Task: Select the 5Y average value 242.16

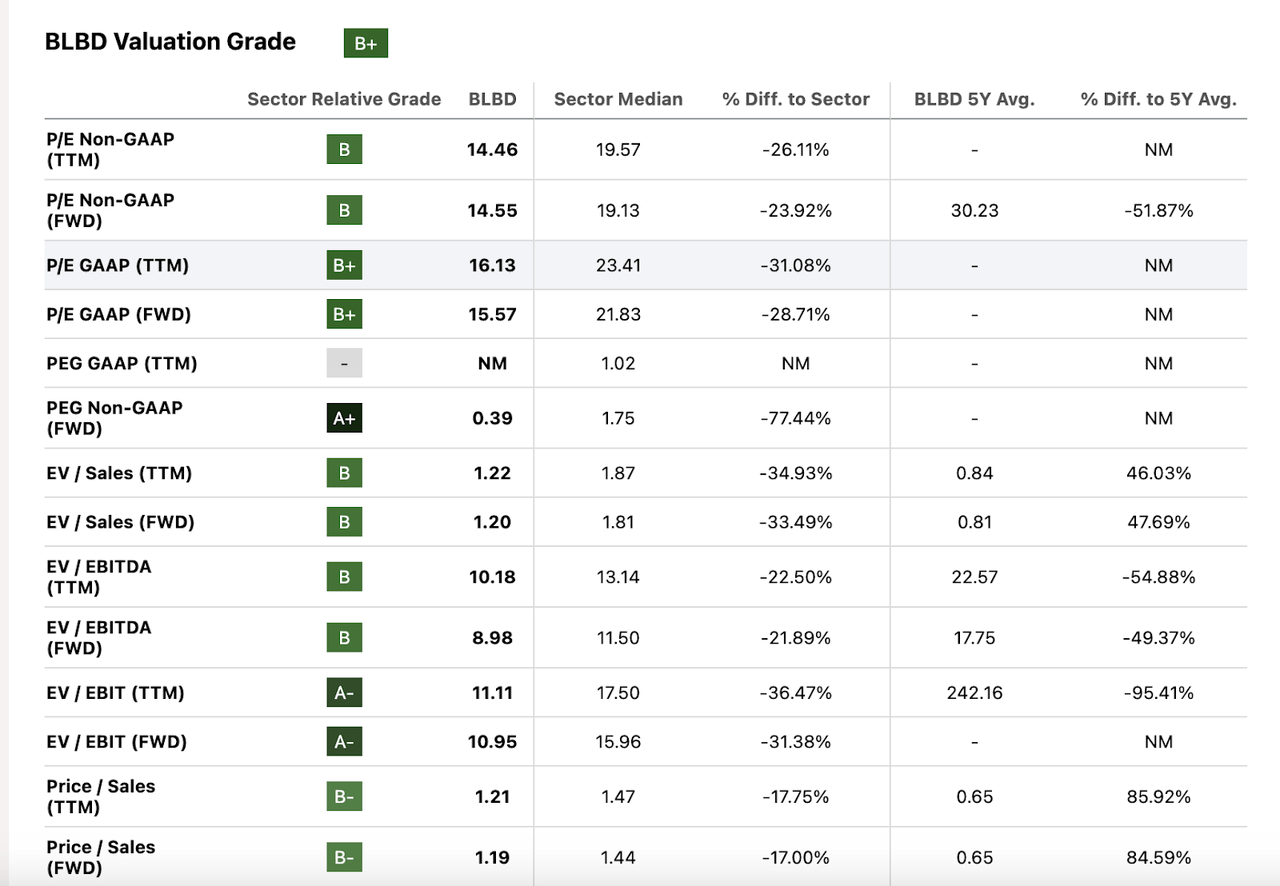Action: (x=974, y=693)
